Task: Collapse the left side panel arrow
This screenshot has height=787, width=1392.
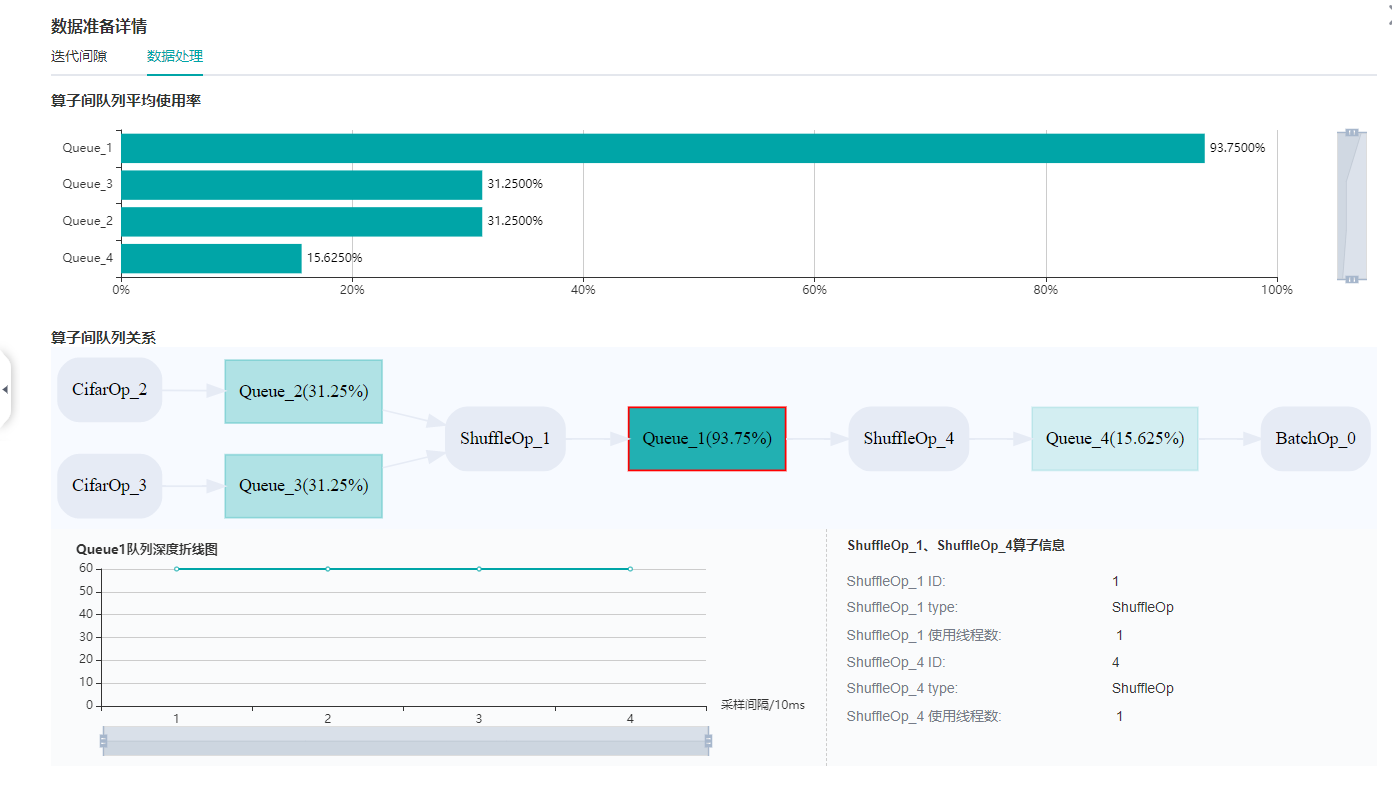Action: point(5,389)
